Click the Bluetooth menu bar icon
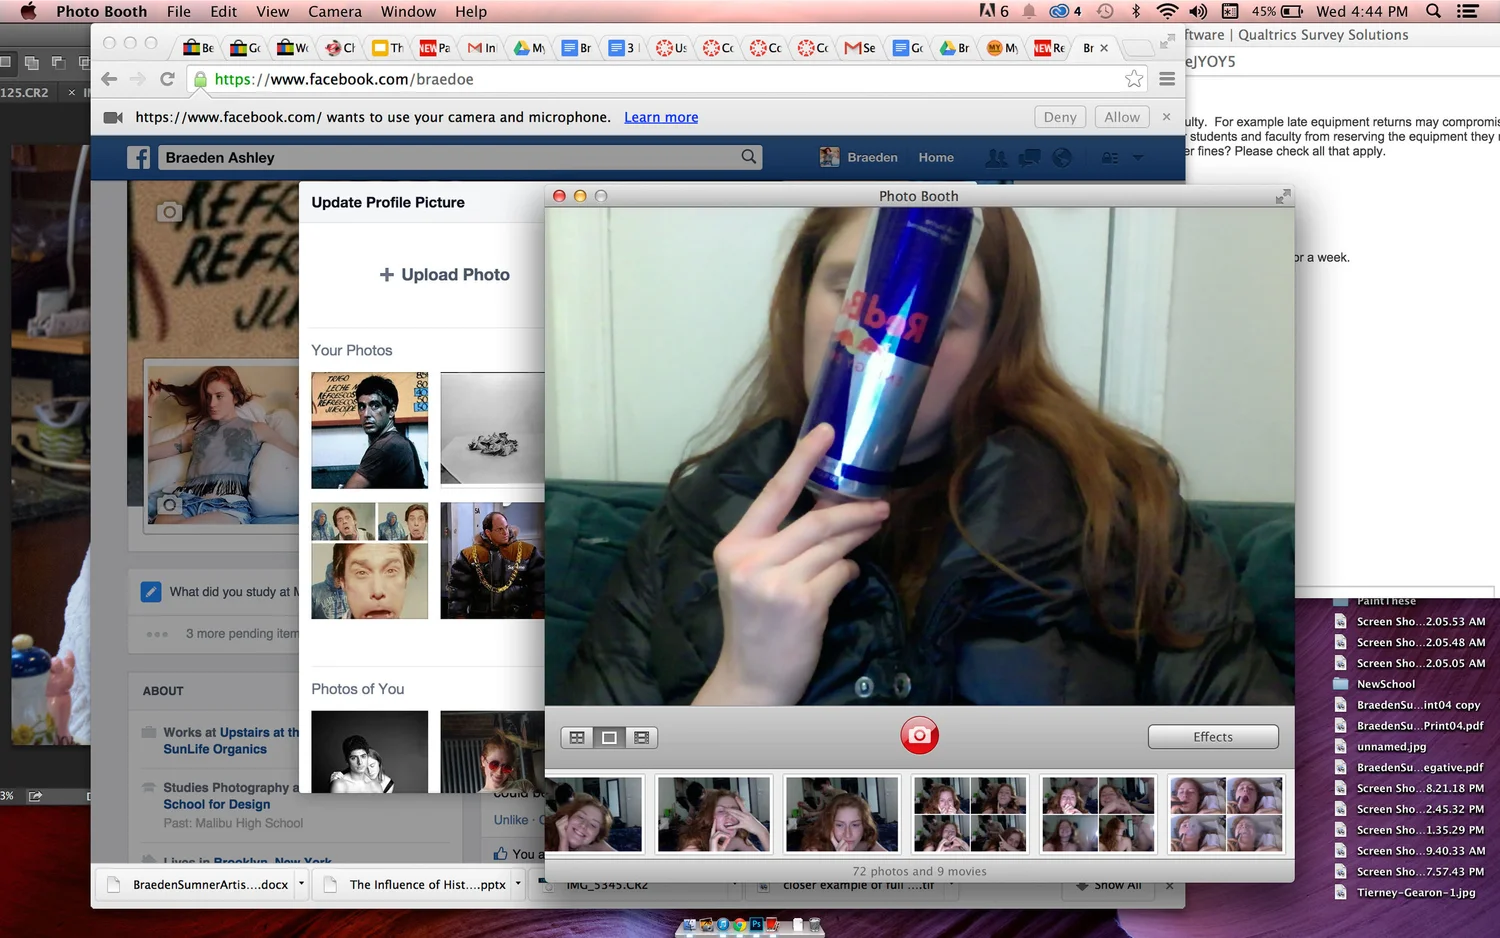 [x=1136, y=11]
